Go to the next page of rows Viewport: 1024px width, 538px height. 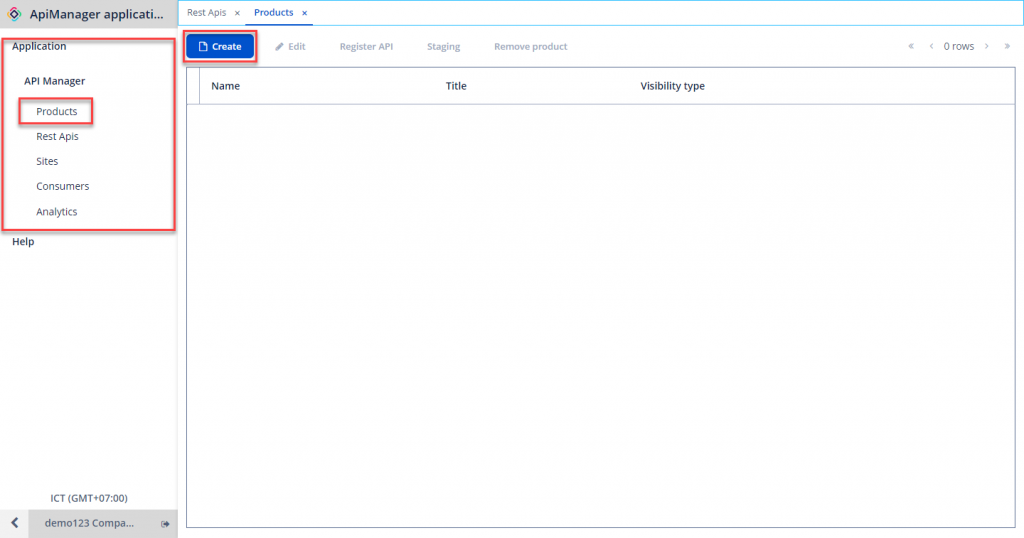tap(986, 47)
